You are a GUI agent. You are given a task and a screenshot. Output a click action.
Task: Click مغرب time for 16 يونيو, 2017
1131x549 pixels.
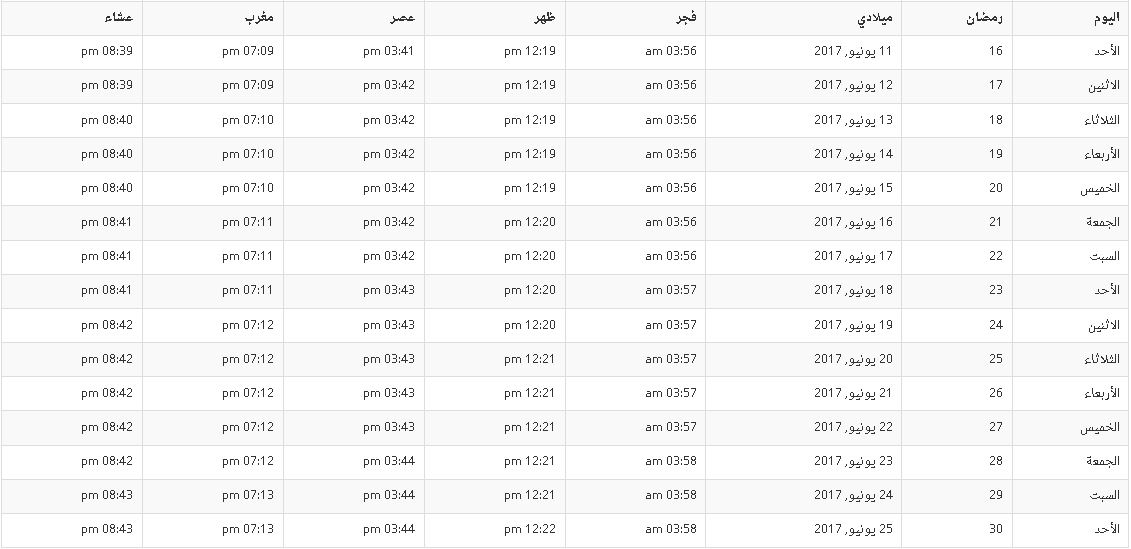pos(247,222)
